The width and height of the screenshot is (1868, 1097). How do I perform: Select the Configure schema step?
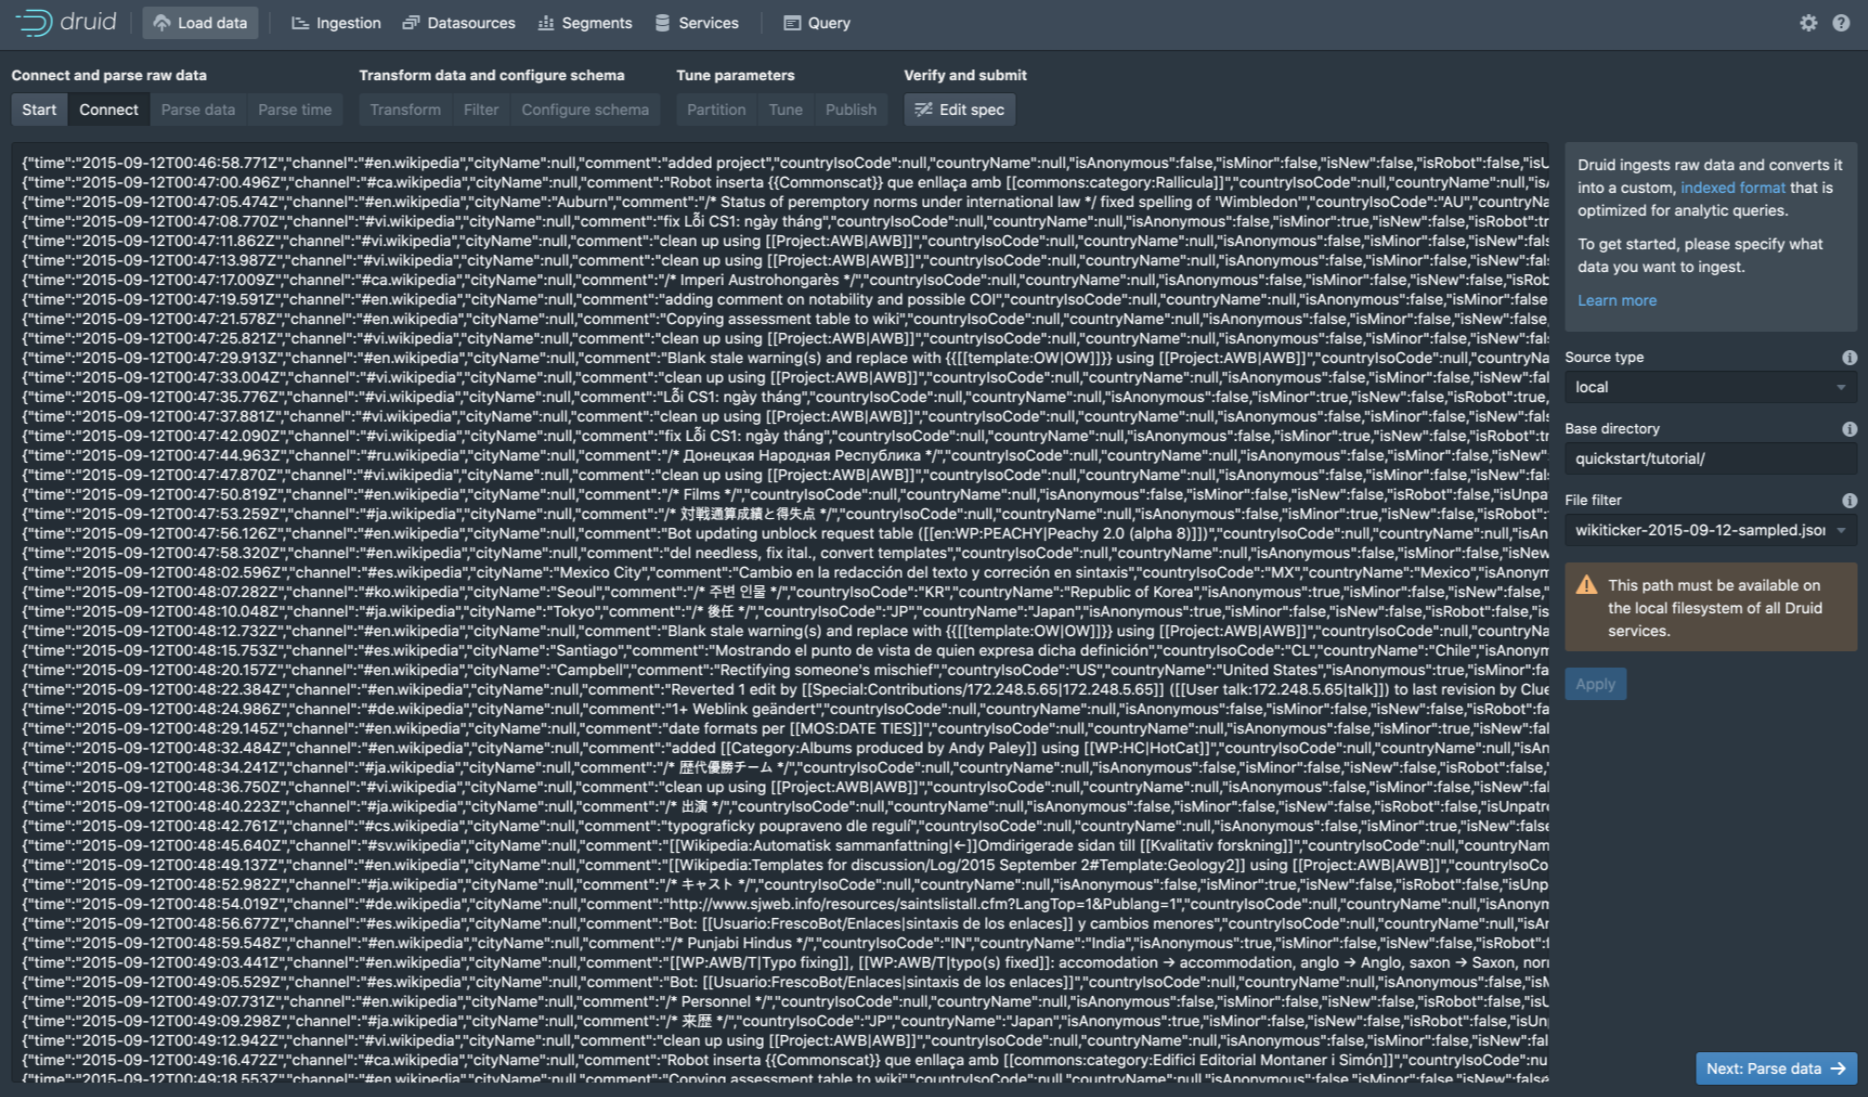[x=585, y=110]
